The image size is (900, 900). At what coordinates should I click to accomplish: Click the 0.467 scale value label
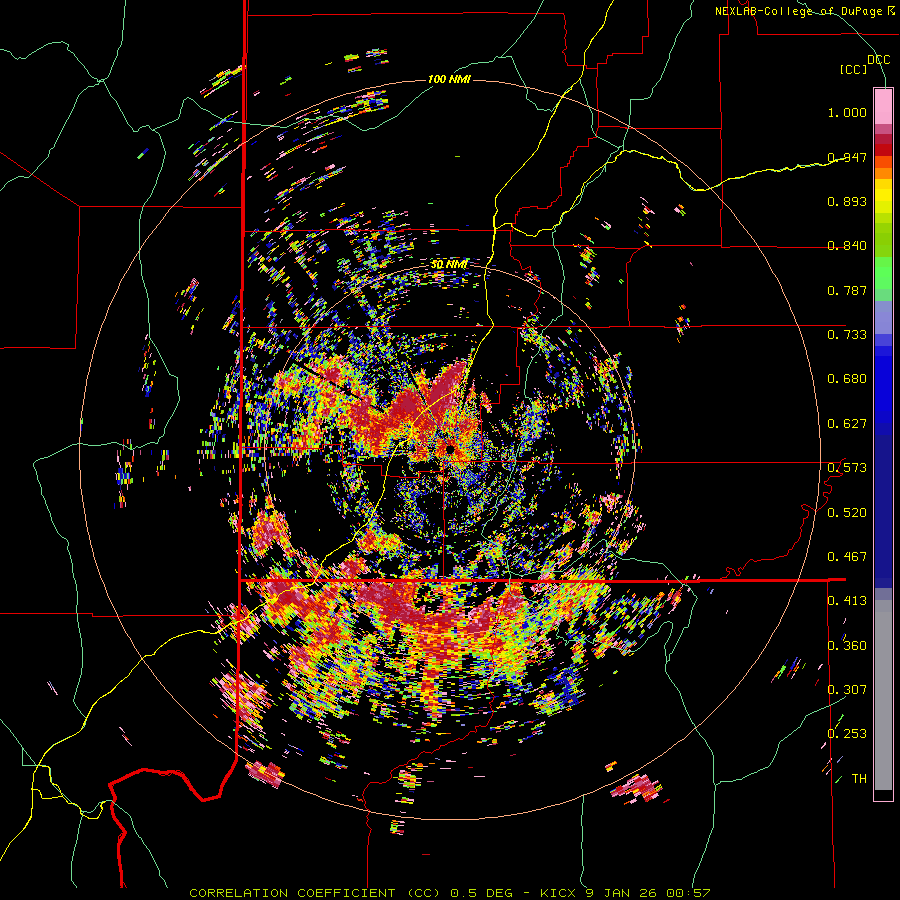pyautogui.click(x=847, y=557)
